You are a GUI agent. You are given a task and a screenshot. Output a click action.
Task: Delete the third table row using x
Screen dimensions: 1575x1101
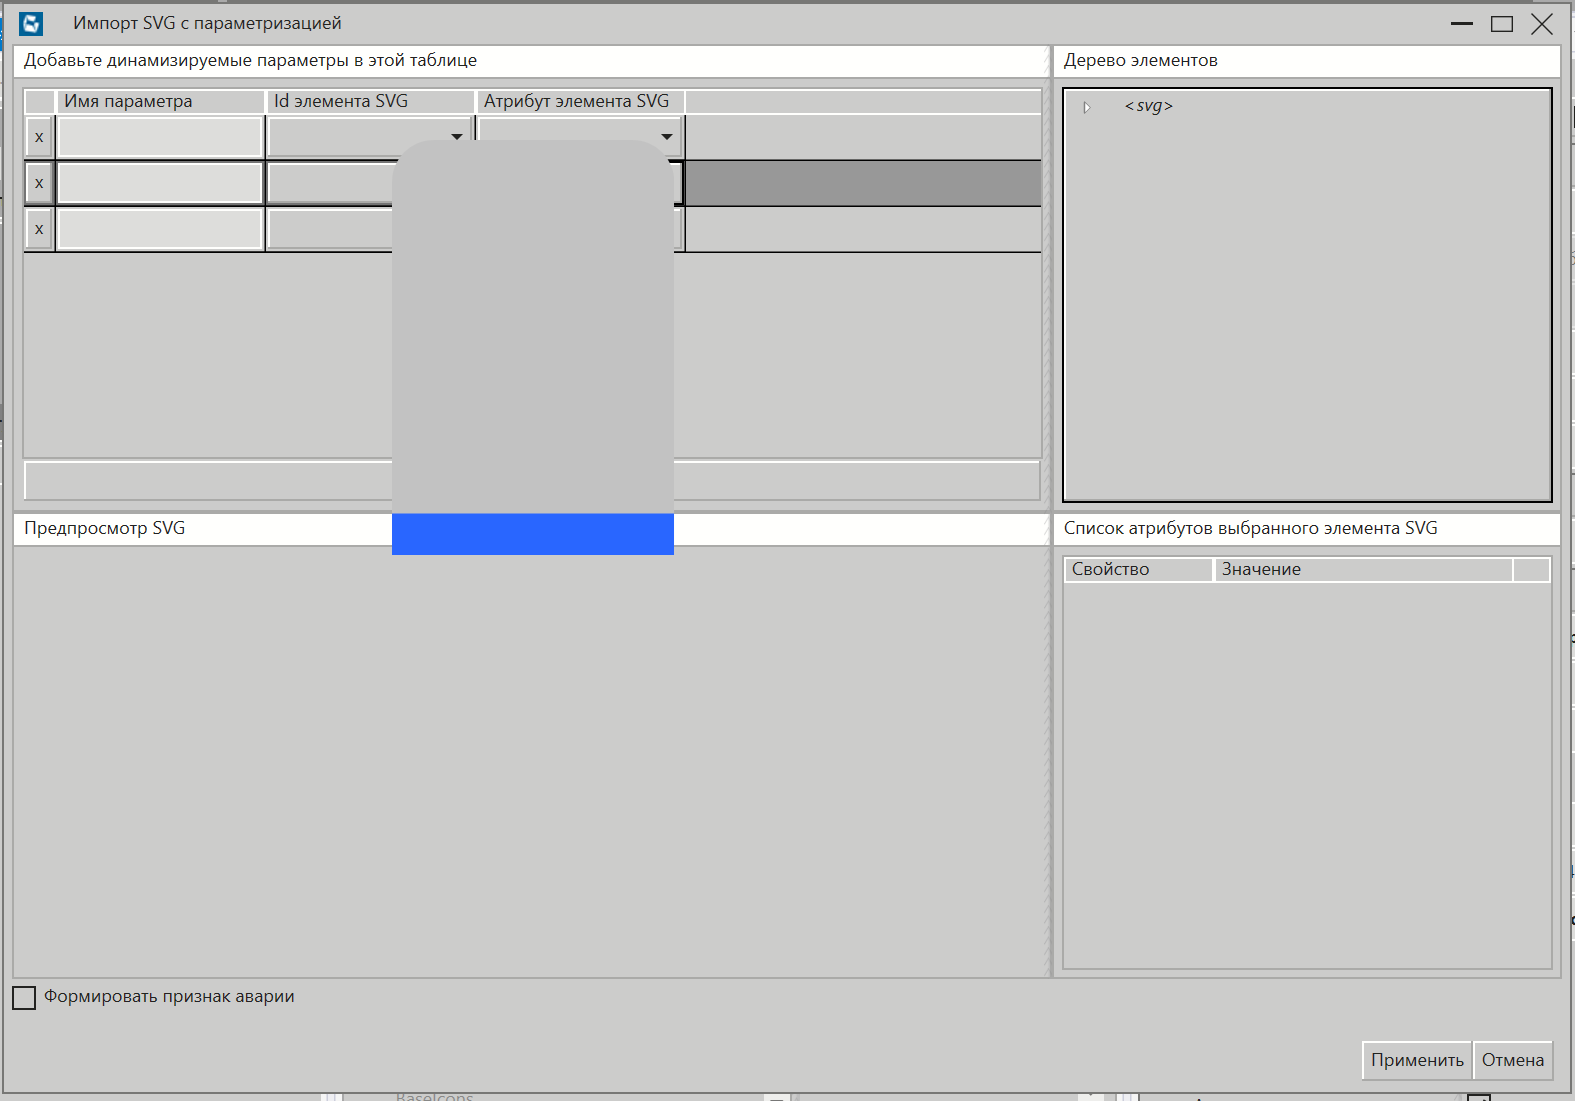click(x=39, y=229)
